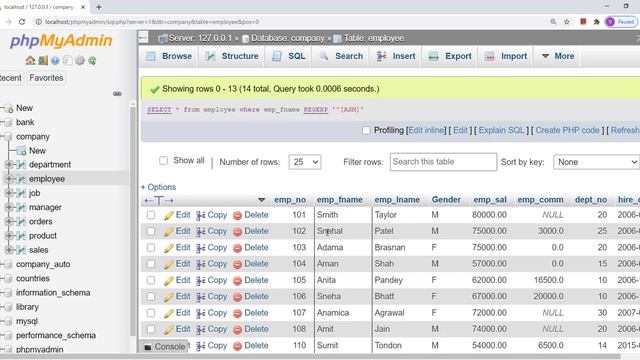Viewport: 640px width, 360px height.
Task: Click the Filter rows search field
Action: tap(443, 162)
